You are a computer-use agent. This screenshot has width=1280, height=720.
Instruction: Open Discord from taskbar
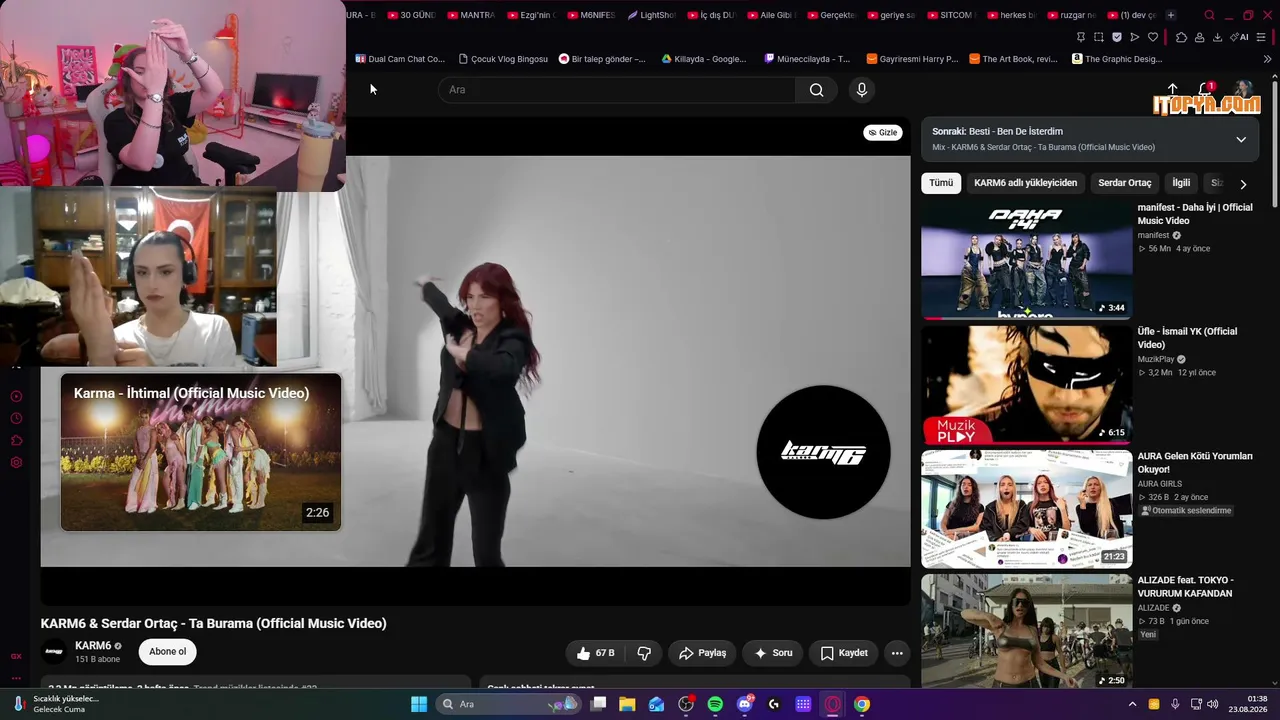744,704
